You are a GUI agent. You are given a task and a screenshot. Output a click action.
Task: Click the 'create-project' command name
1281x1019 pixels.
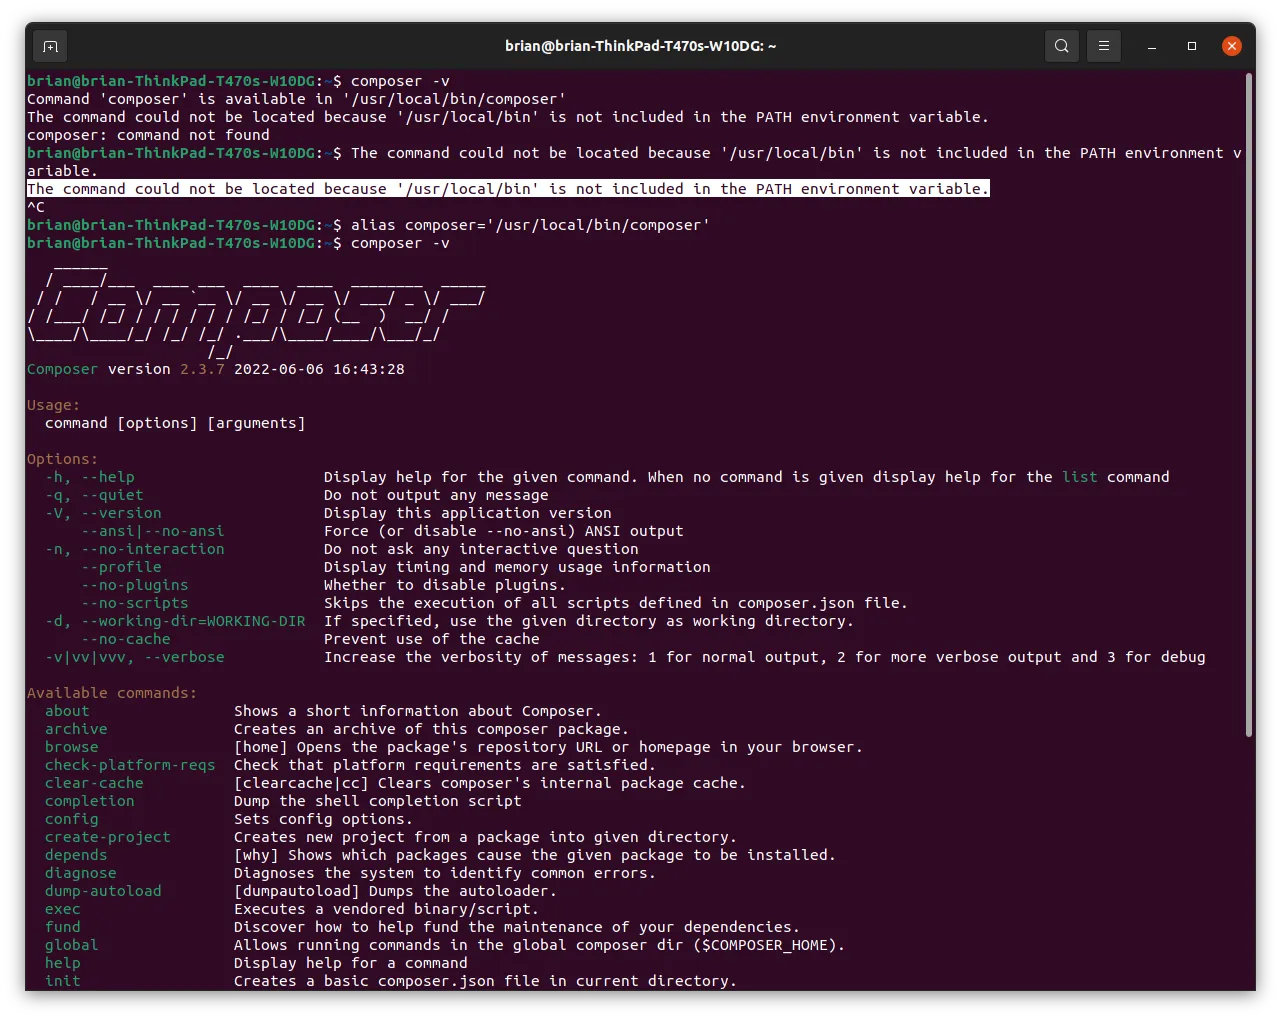pyautogui.click(x=108, y=837)
